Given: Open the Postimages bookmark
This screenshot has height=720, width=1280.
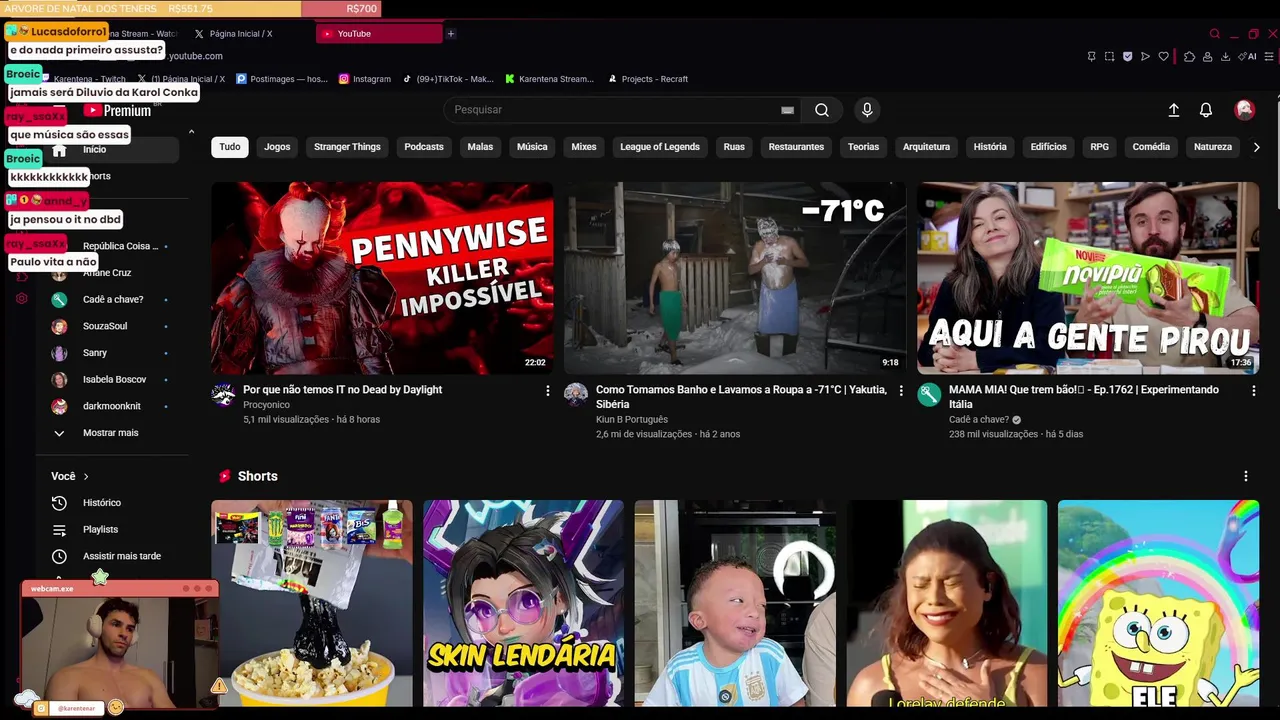Looking at the screenshot, I should click(x=282, y=79).
